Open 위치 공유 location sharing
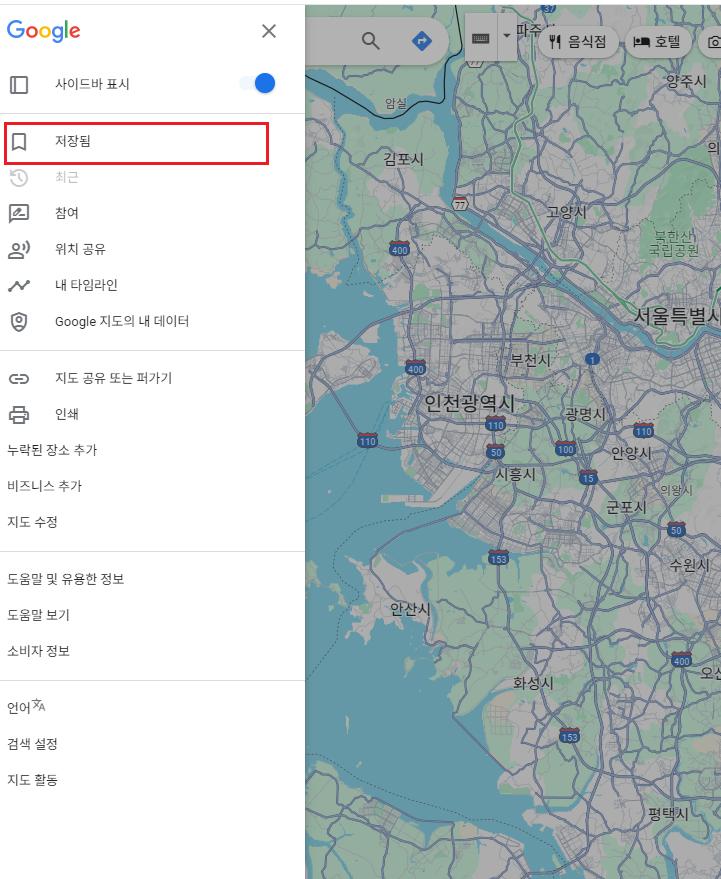Screen dimensions: 721x879 pos(151,249)
